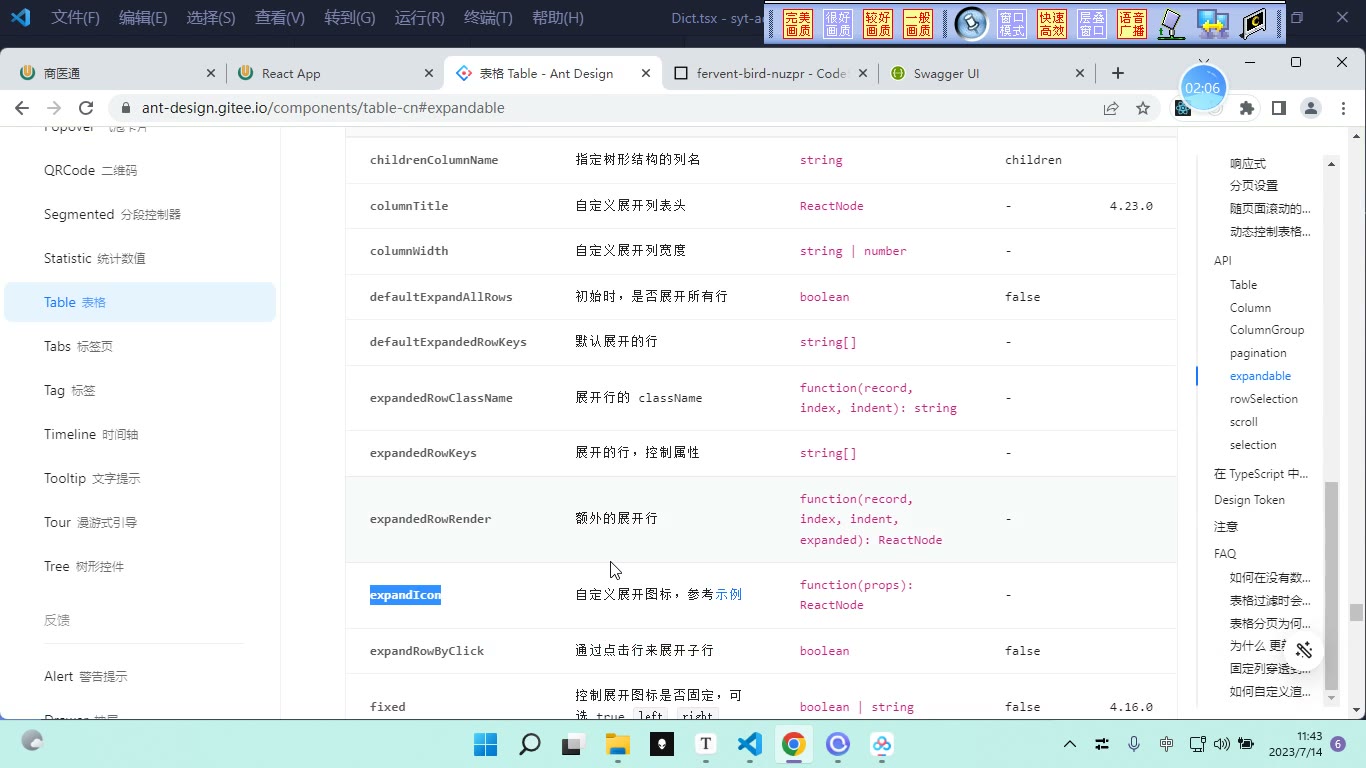Viewport: 1366px width, 768px height.
Task: Click the page vertical scrollbar thumb
Action: tap(1356, 612)
